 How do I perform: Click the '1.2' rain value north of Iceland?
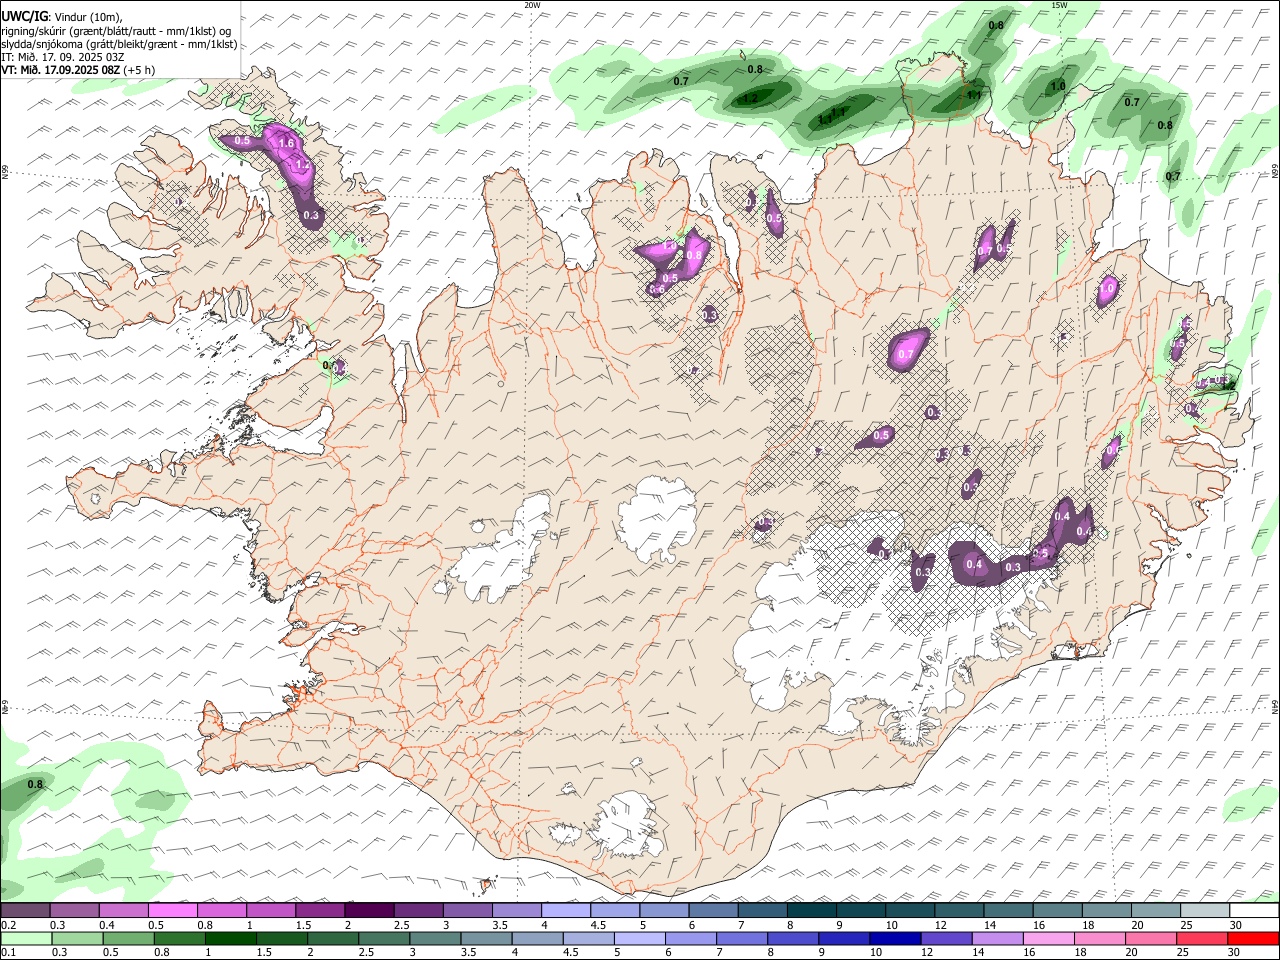coord(747,99)
